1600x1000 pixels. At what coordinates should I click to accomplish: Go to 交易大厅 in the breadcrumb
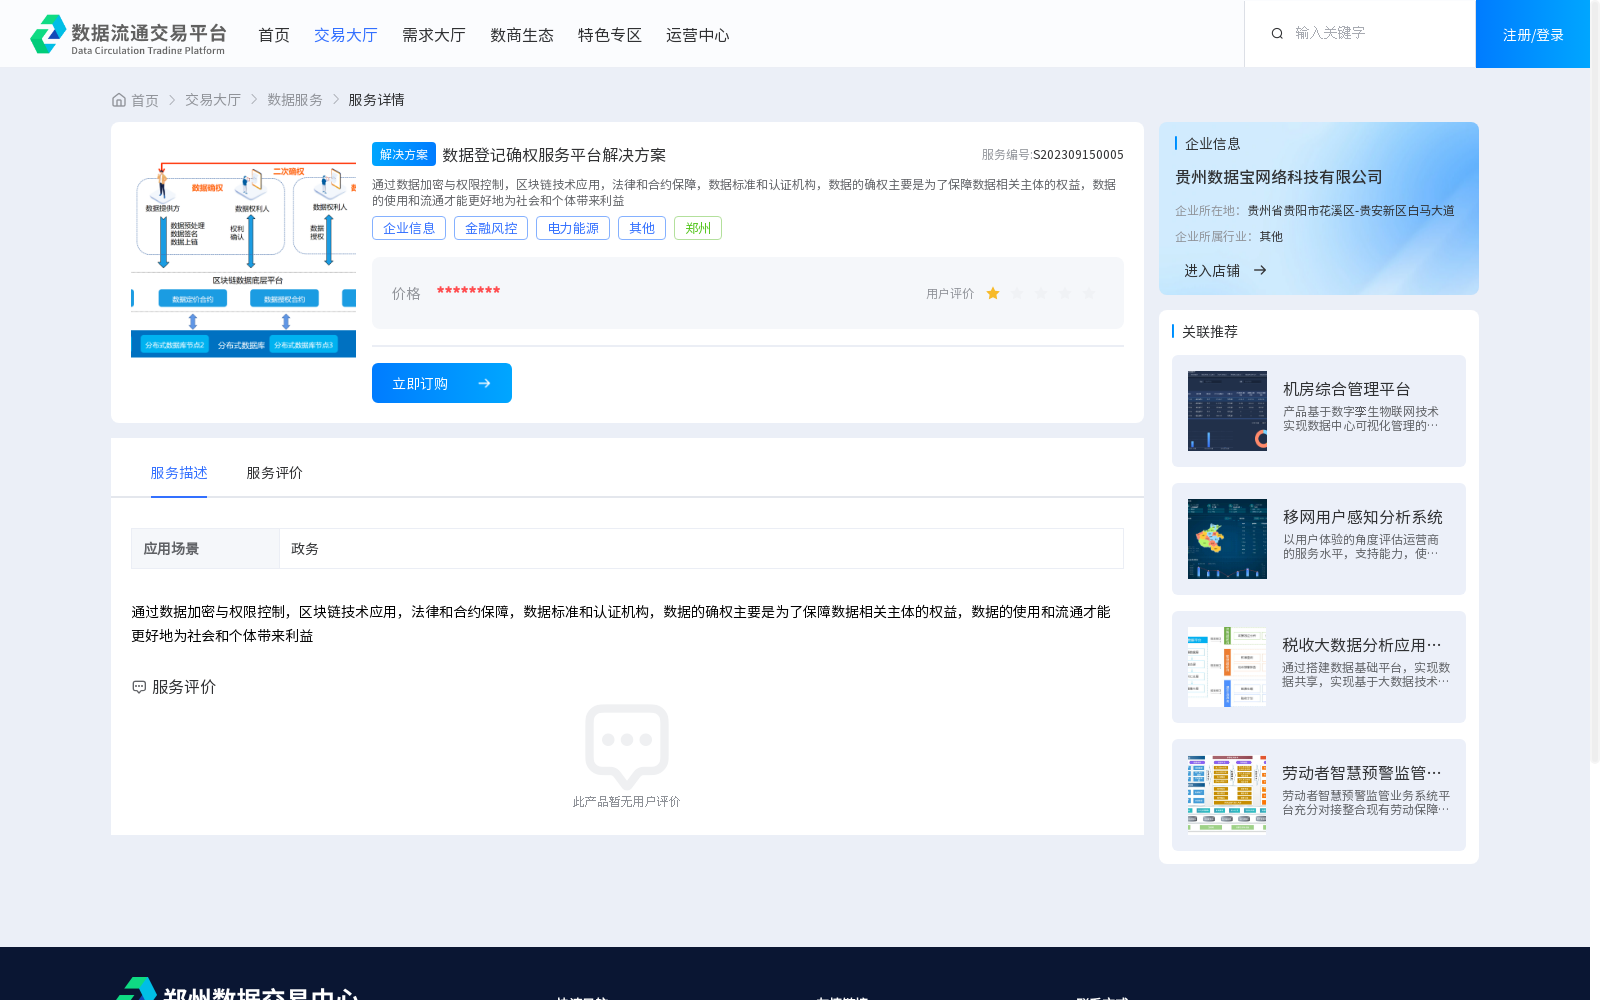tap(213, 100)
